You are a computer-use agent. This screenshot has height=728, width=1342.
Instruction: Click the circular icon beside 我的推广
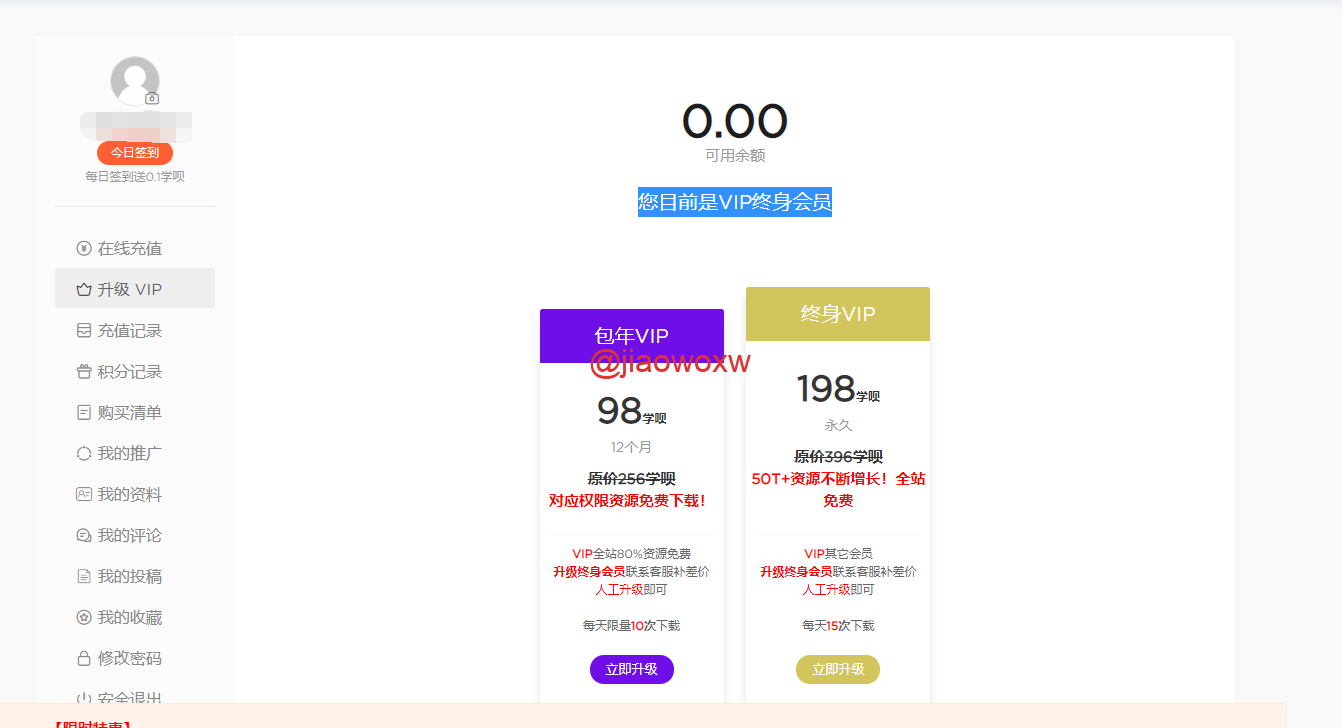[x=84, y=453]
